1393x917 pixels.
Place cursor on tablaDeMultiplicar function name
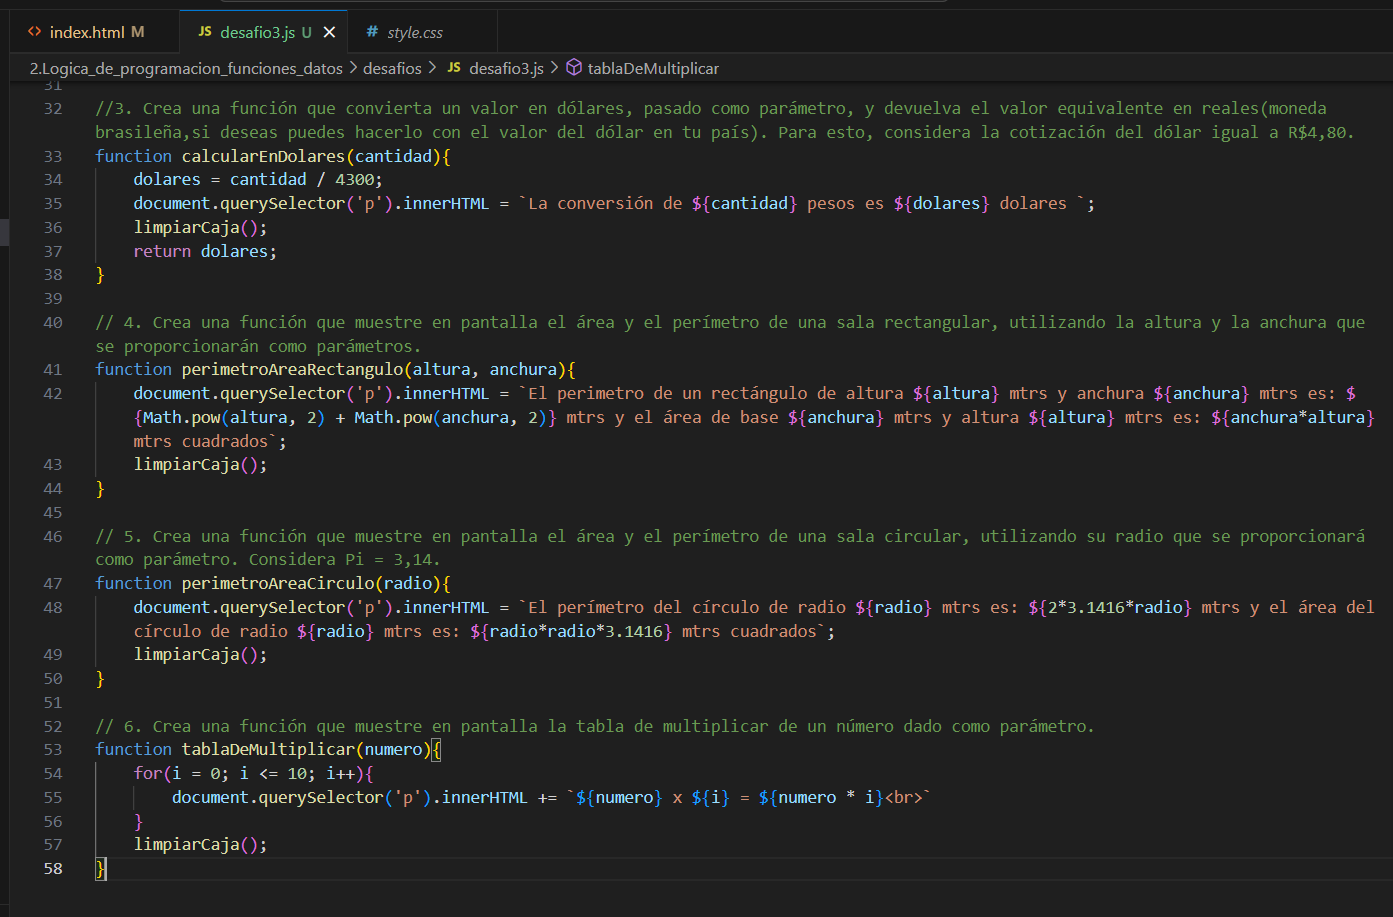tap(268, 749)
